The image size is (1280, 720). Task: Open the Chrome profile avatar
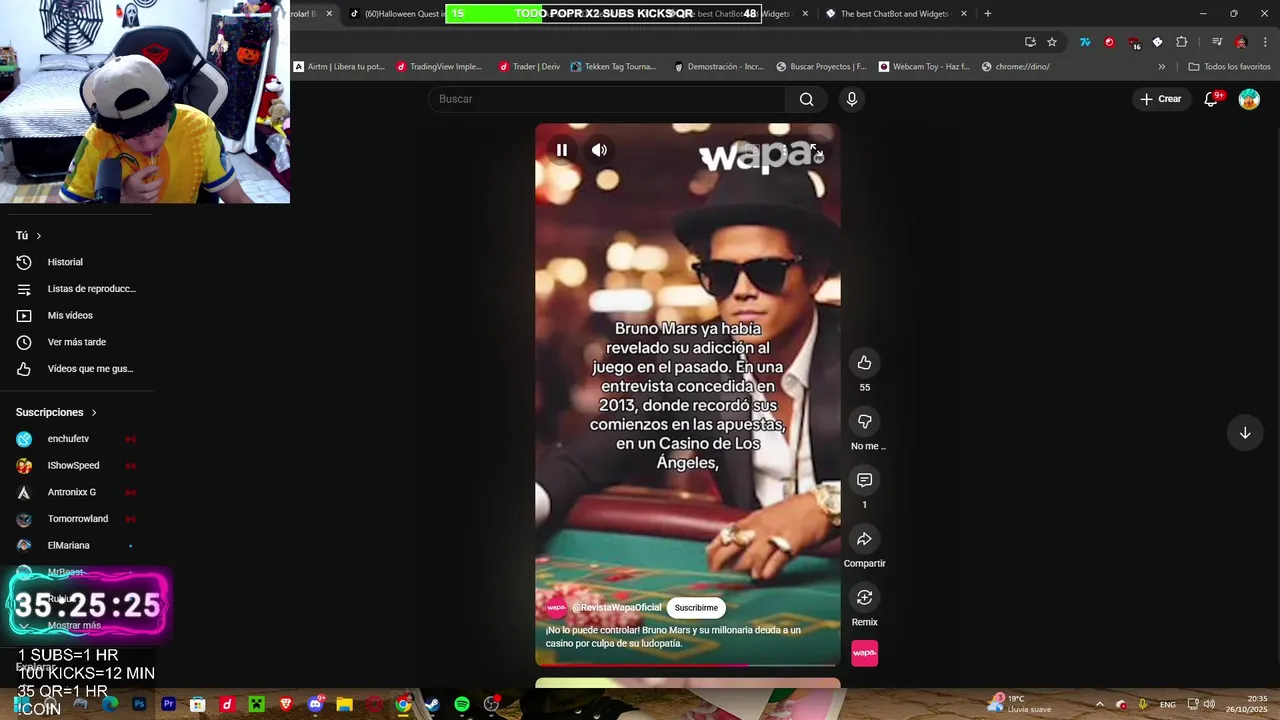pyautogui.click(x=1241, y=42)
